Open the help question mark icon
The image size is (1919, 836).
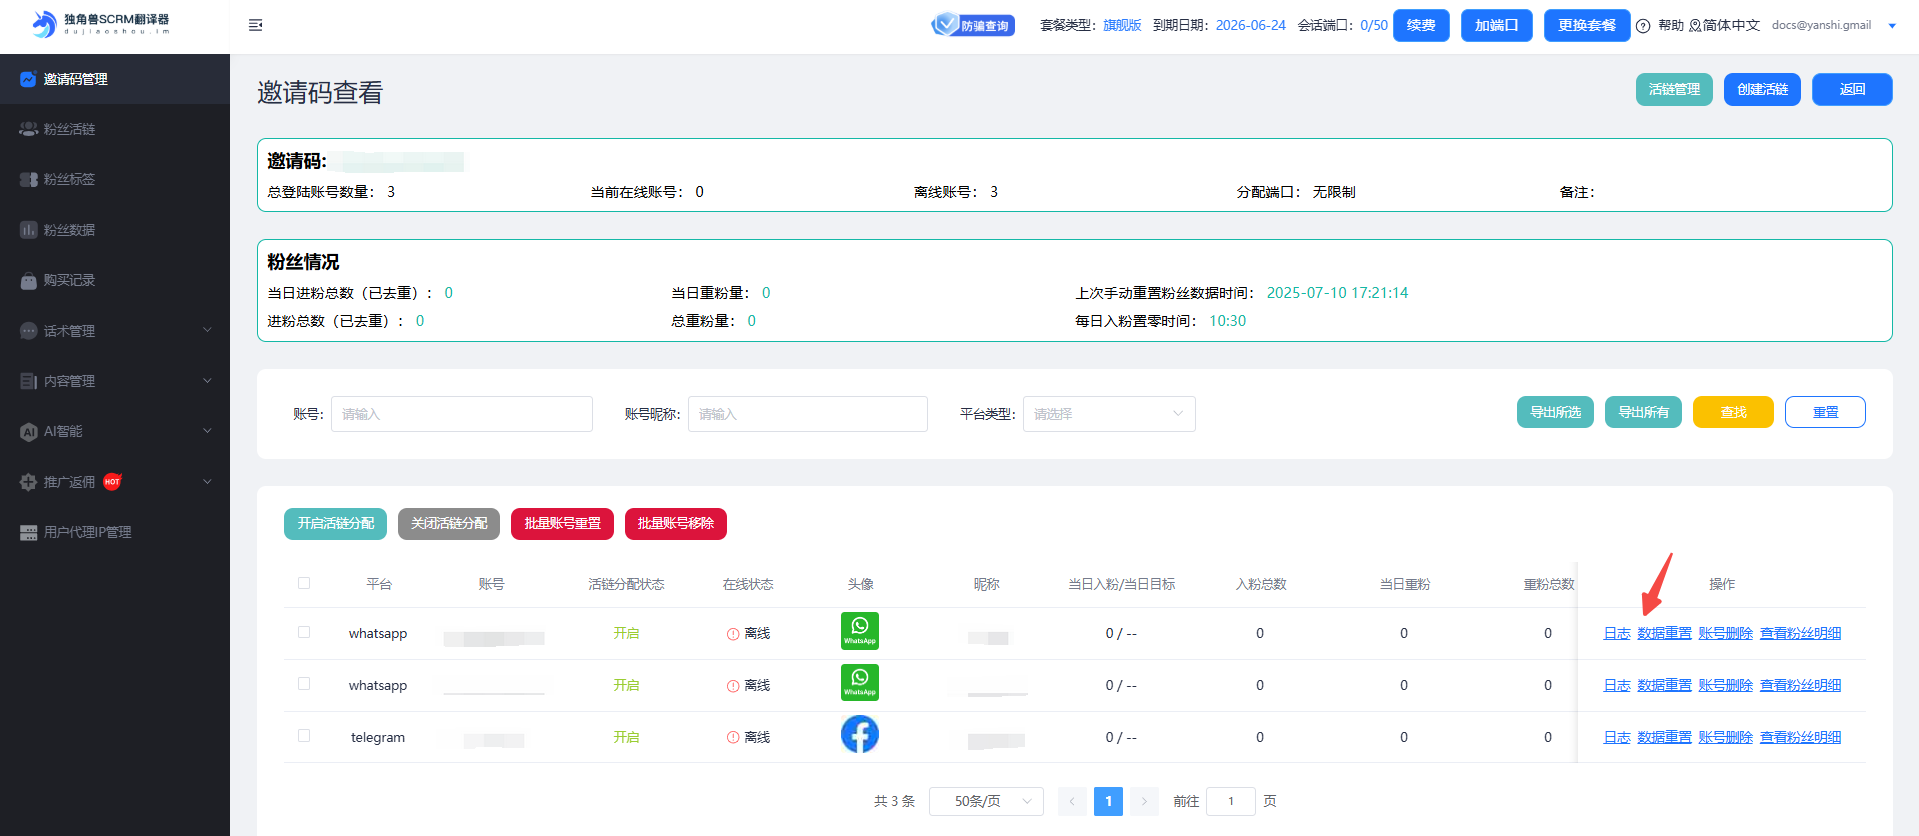1643,26
